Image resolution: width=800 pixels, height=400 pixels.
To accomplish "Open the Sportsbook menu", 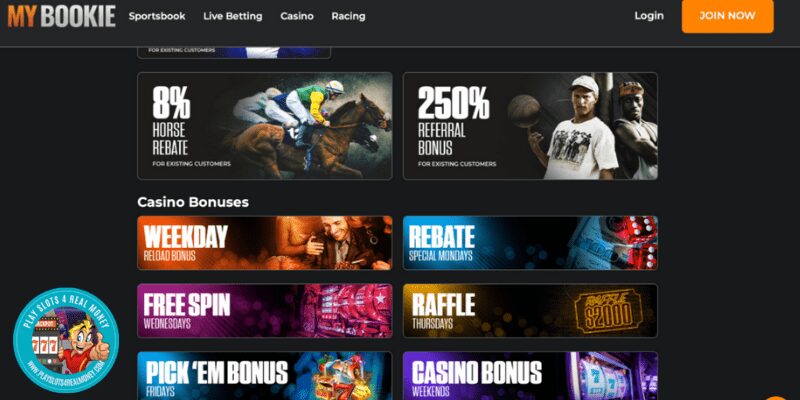I will pyautogui.click(x=157, y=16).
